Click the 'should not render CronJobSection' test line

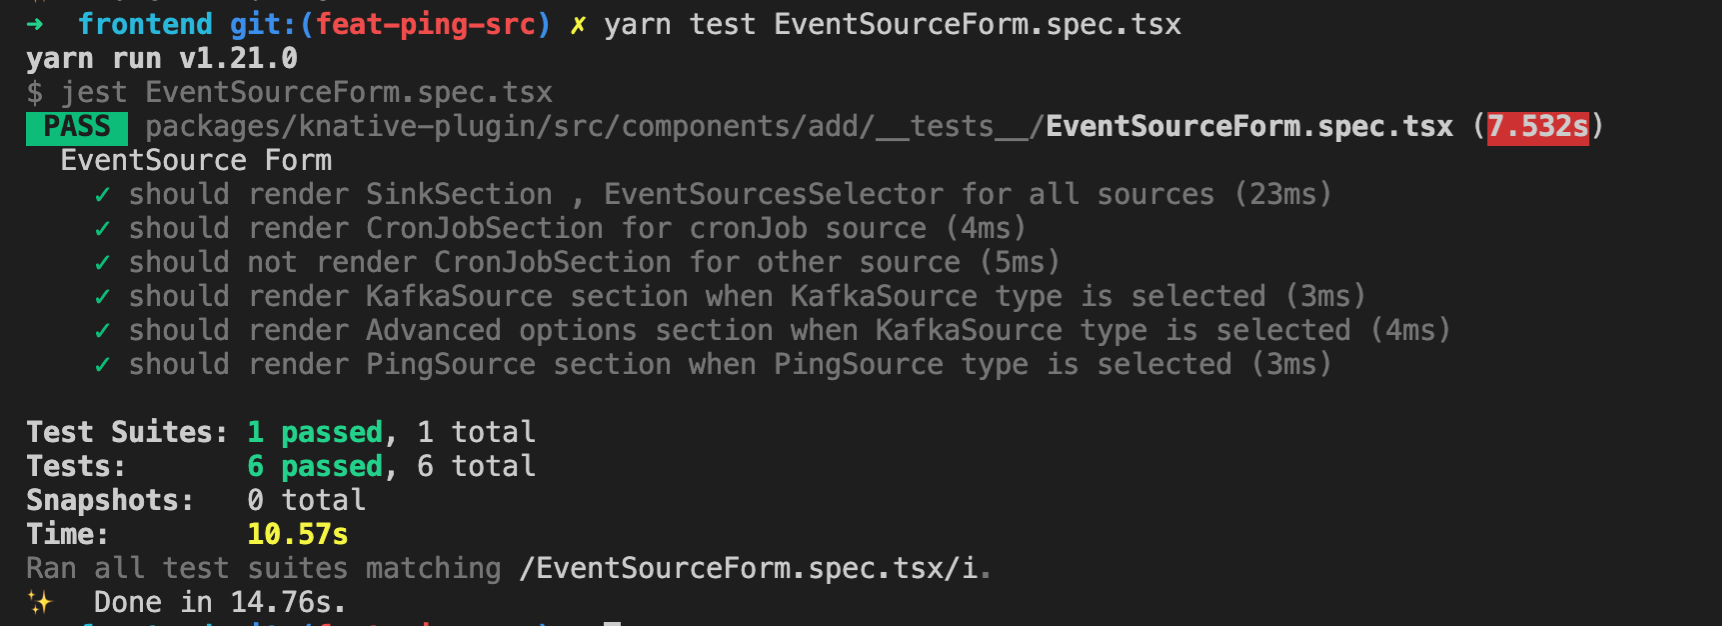[594, 262]
